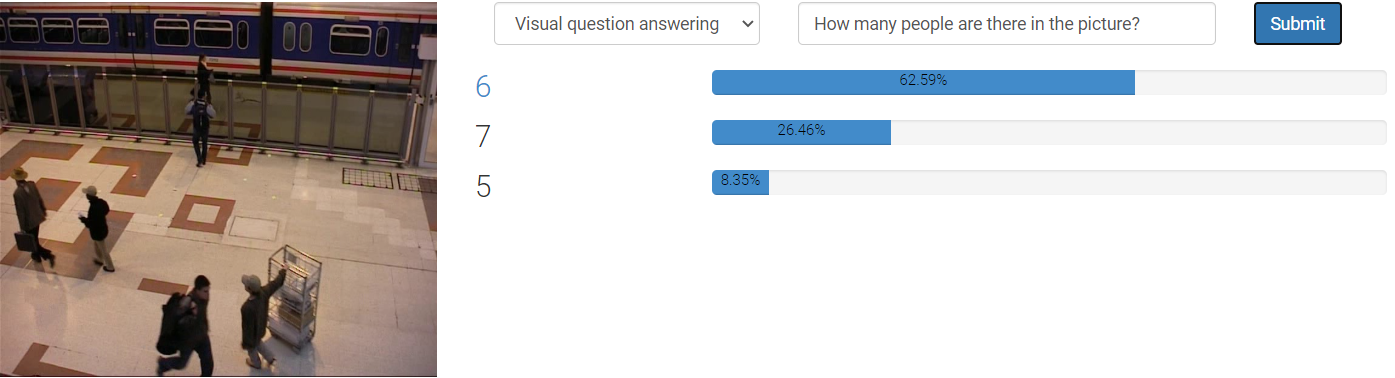Screen dimensions: 1395x378
Task: Select the answer "6"
Action: (483, 86)
